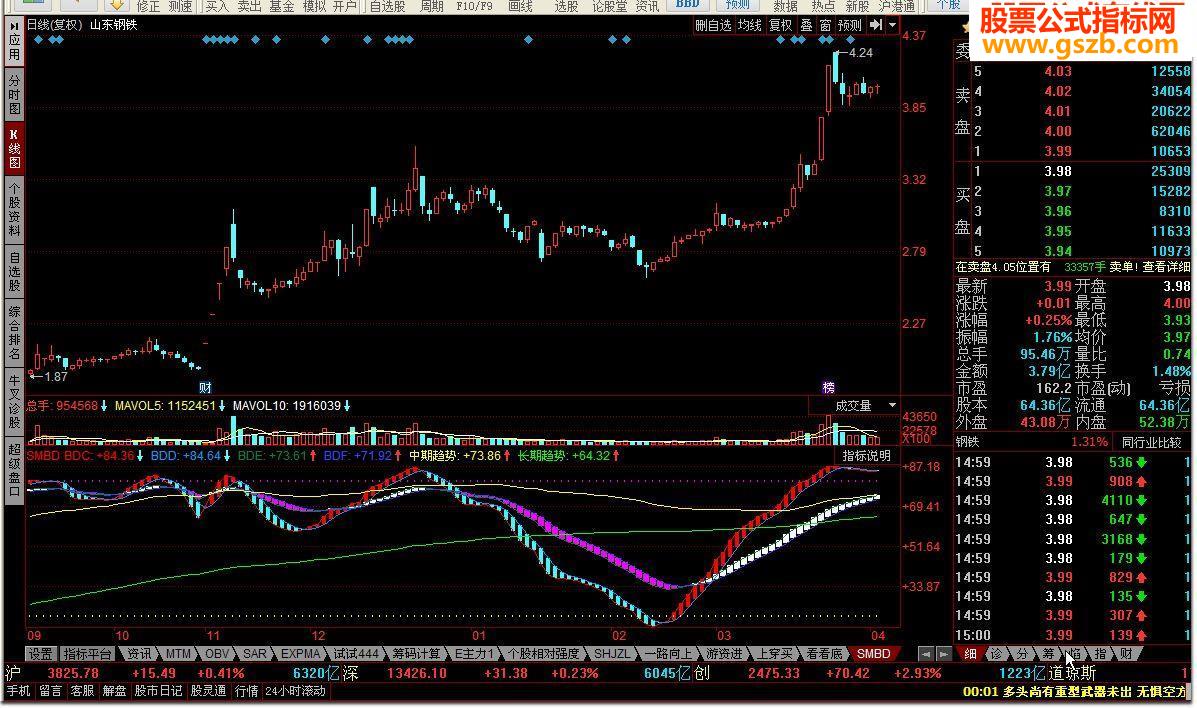1197x708 pixels.
Task: Open 自选股 from the top toolbar
Action: coord(387,6)
